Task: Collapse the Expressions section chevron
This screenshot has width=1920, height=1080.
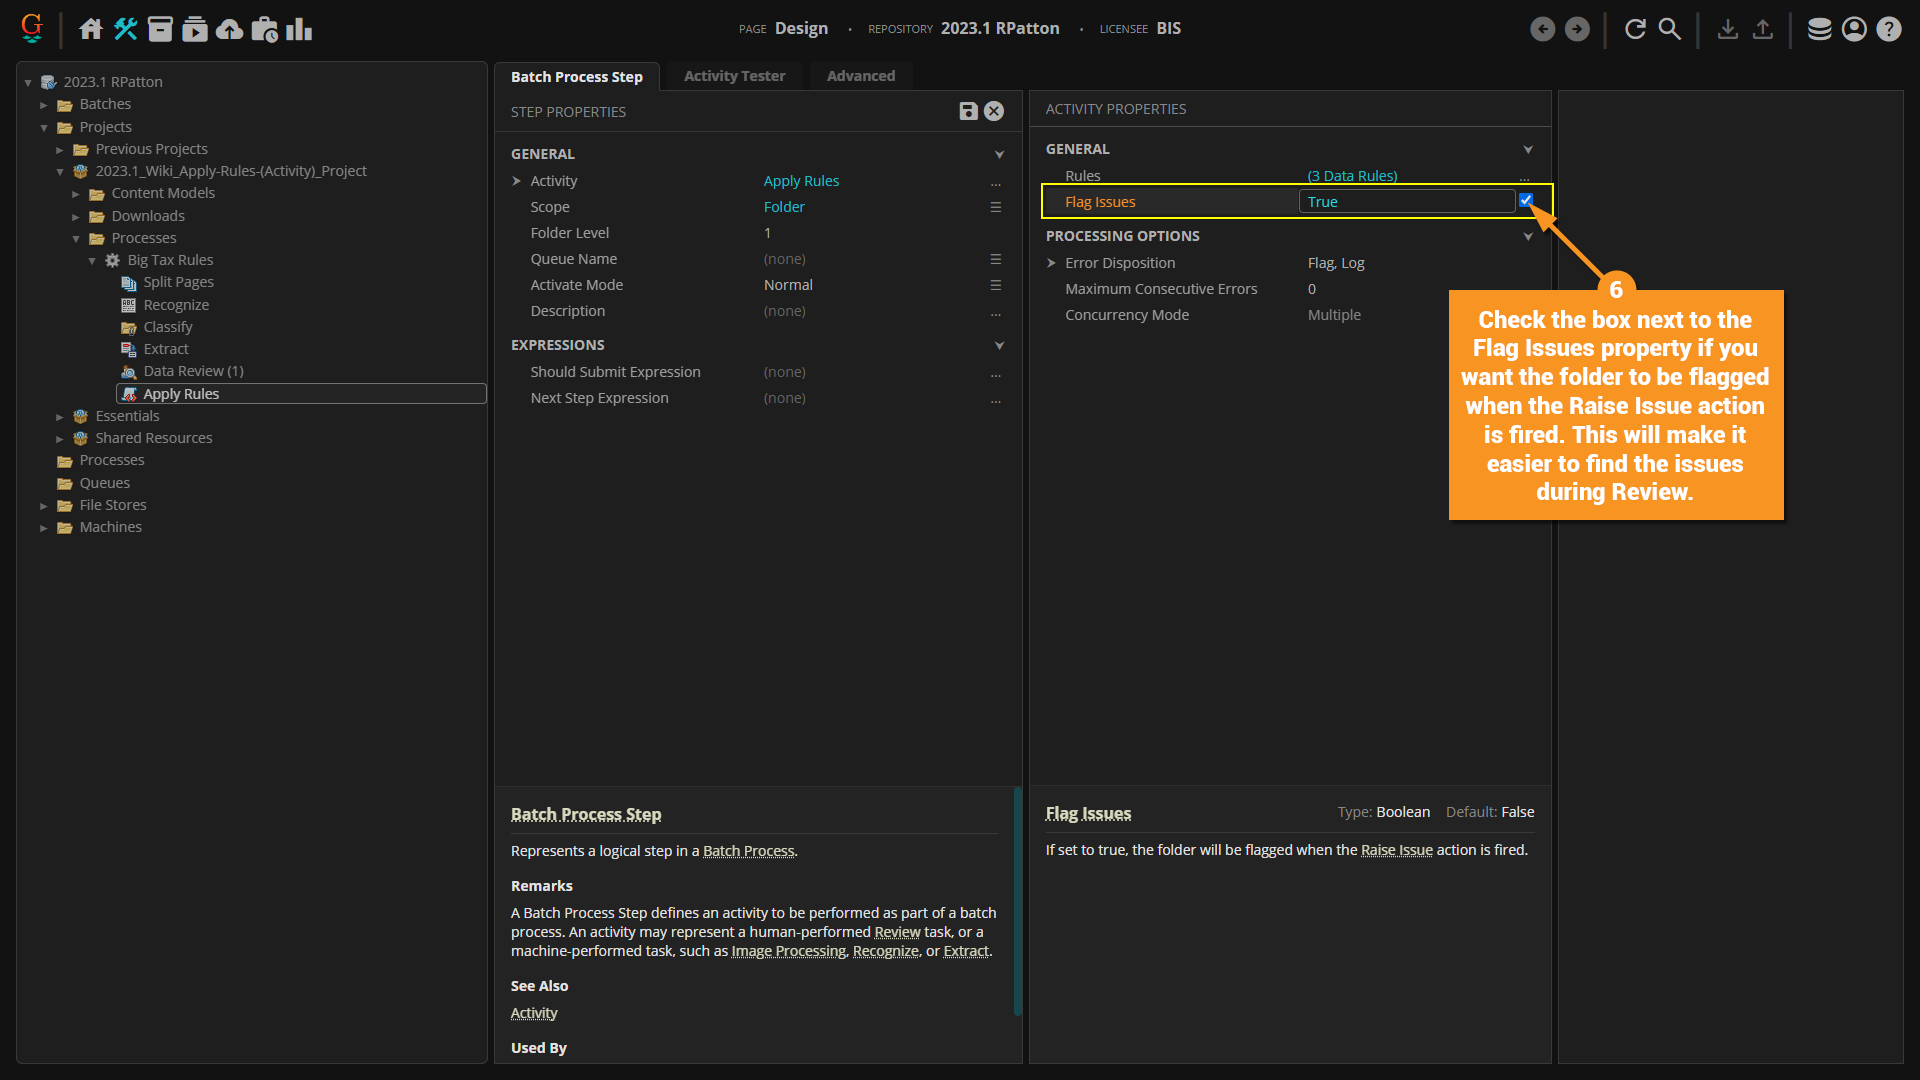Action: click(998, 345)
